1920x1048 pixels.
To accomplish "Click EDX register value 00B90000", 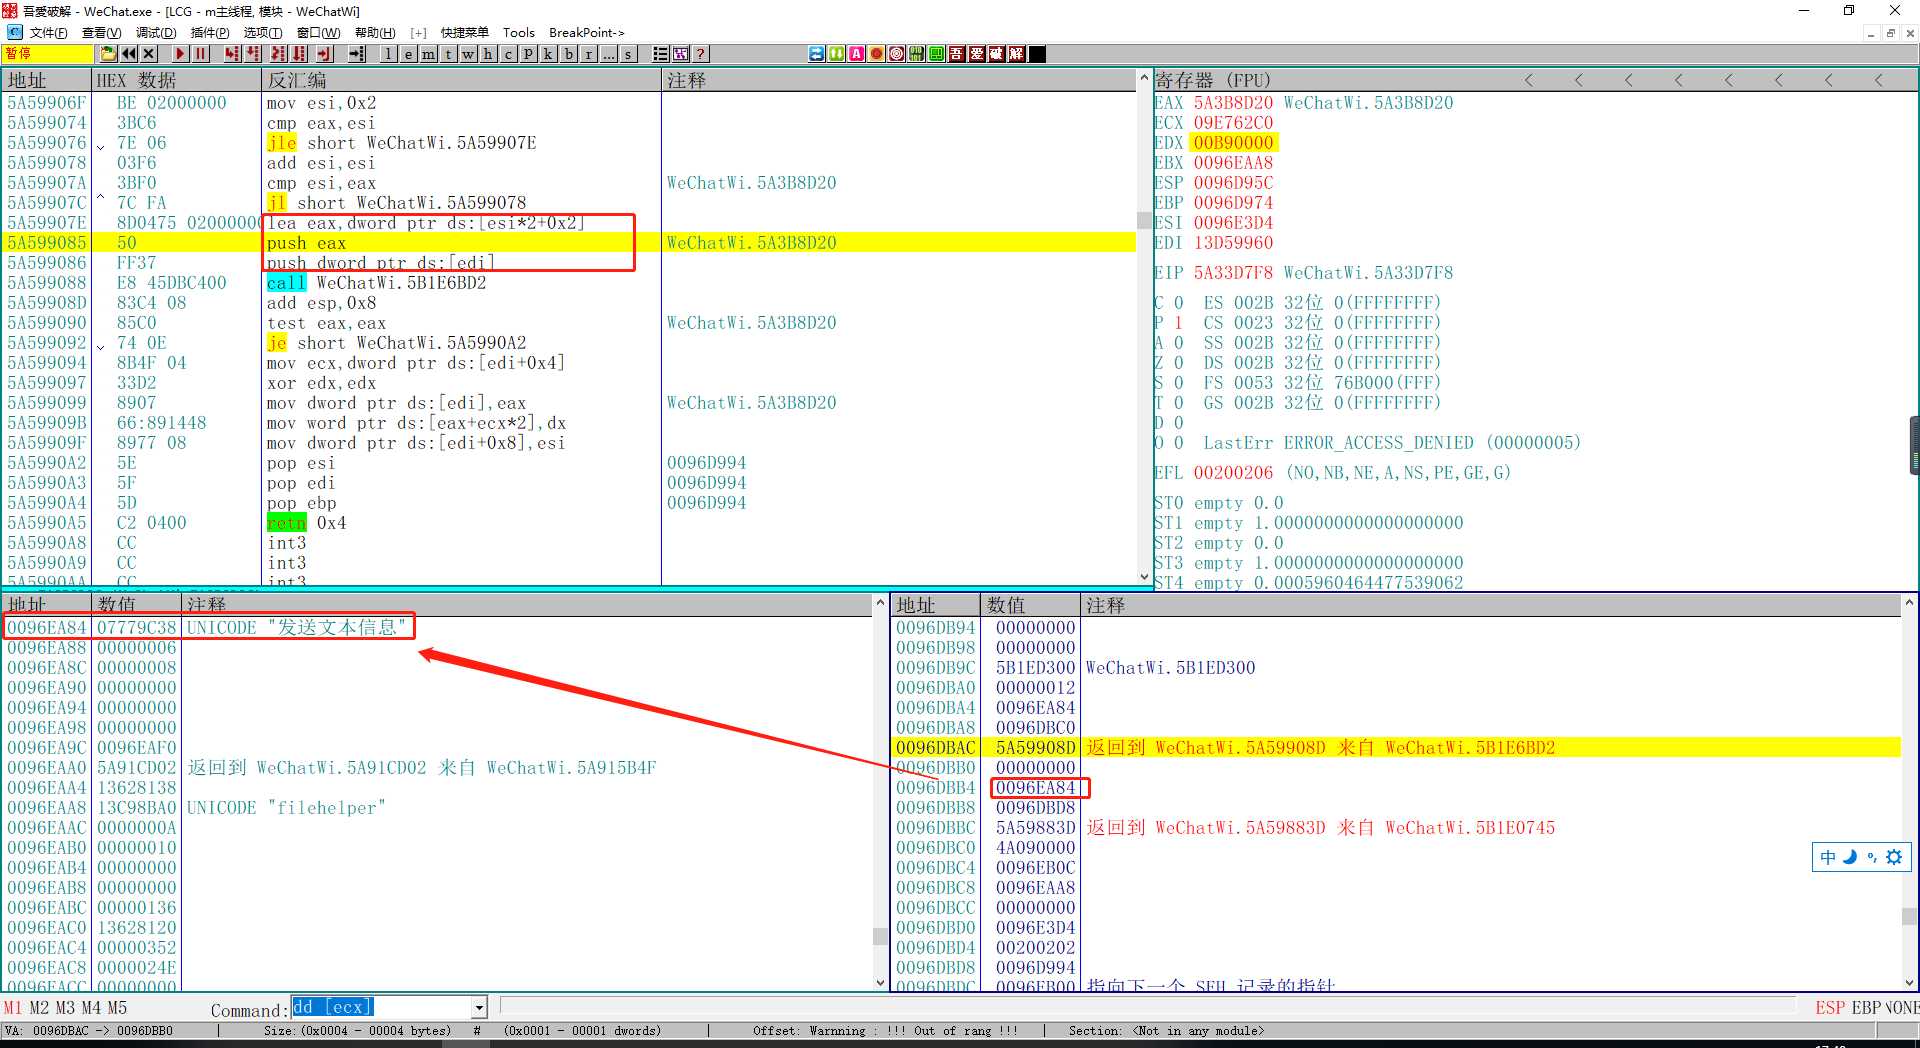I will pos(1233,143).
